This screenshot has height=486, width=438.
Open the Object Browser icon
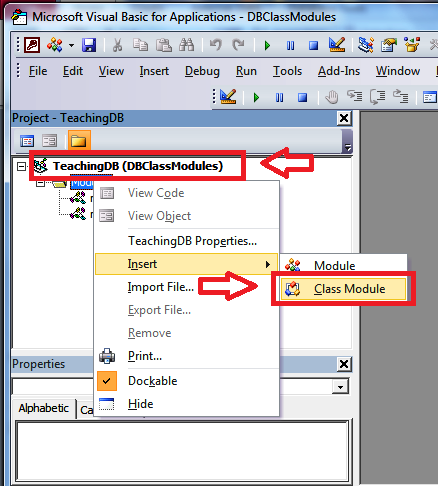(x=412, y=45)
